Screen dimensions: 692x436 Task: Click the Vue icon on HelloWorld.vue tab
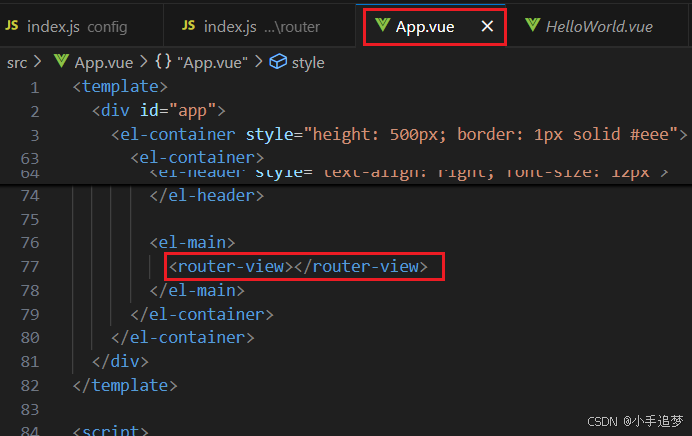click(x=532, y=25)
